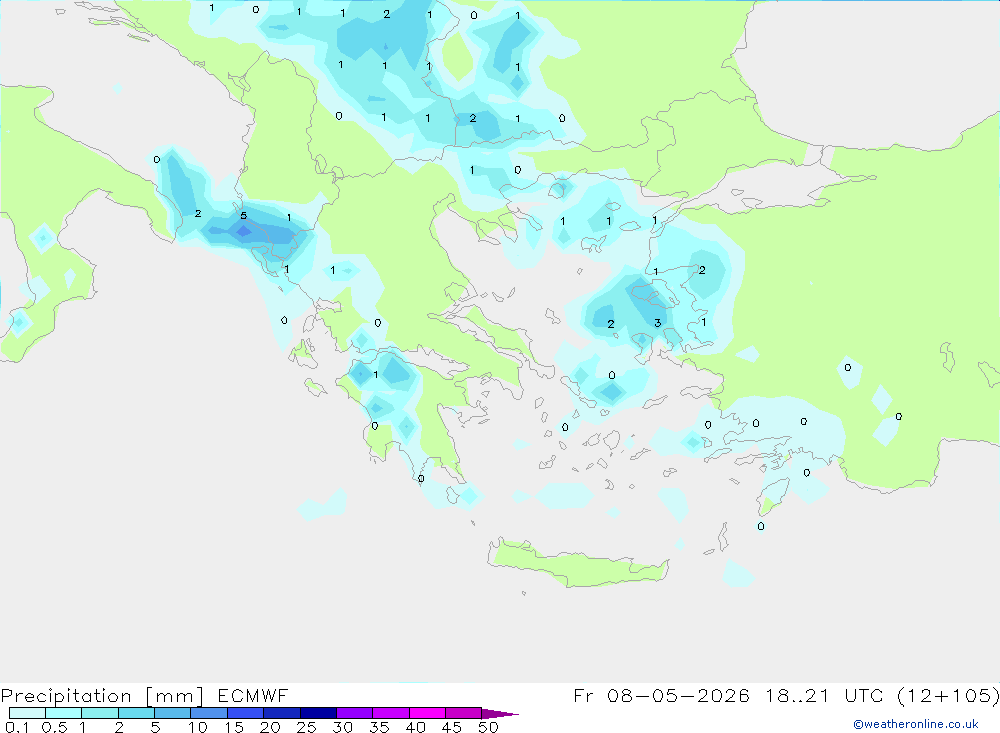Viewport: 1000px width, 733px height.
Task: Select the 15–20 mm legend color
Action: pyautogui.click(x=245, y=713)
